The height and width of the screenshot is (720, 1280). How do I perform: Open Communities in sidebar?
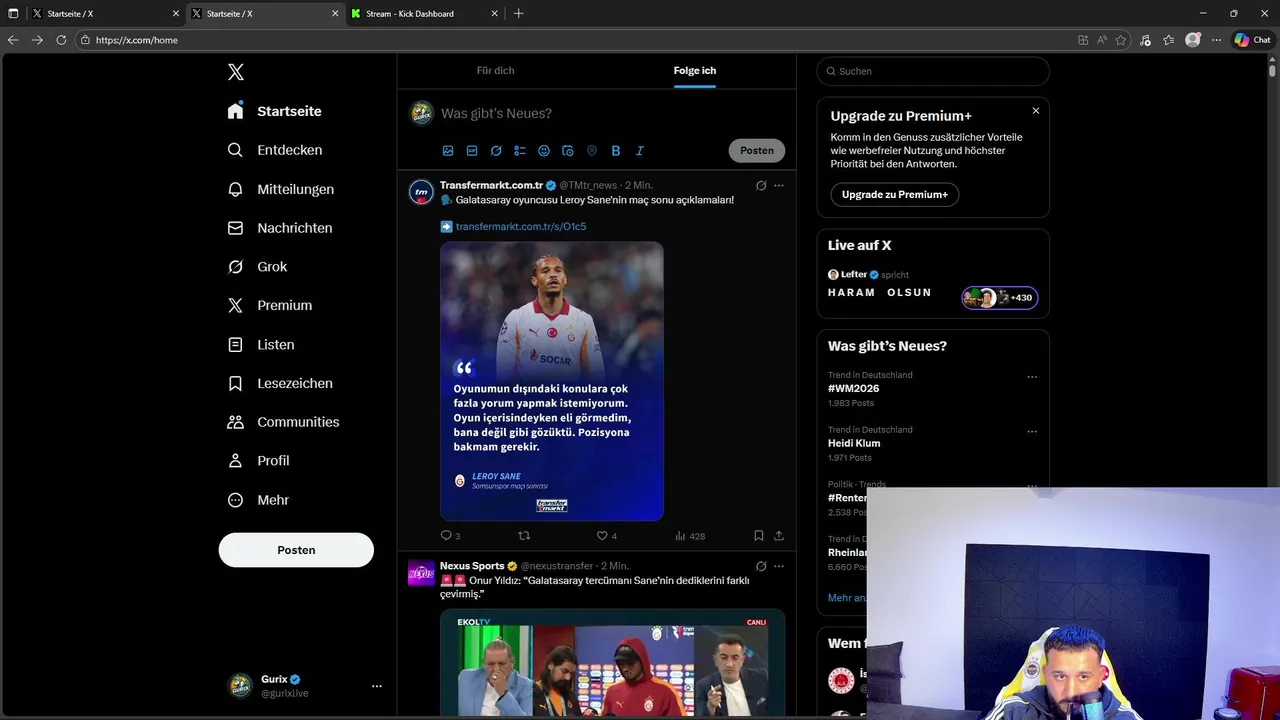283,422
